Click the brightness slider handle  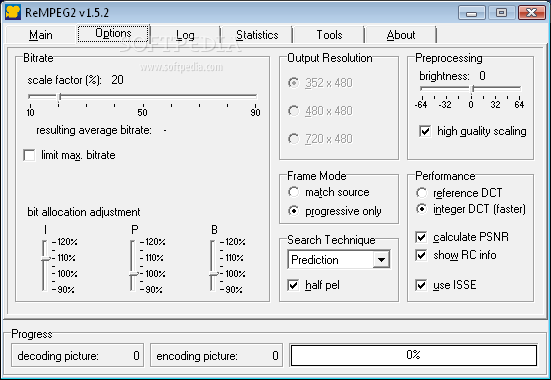pyautogui.click(x=473, y=89)
